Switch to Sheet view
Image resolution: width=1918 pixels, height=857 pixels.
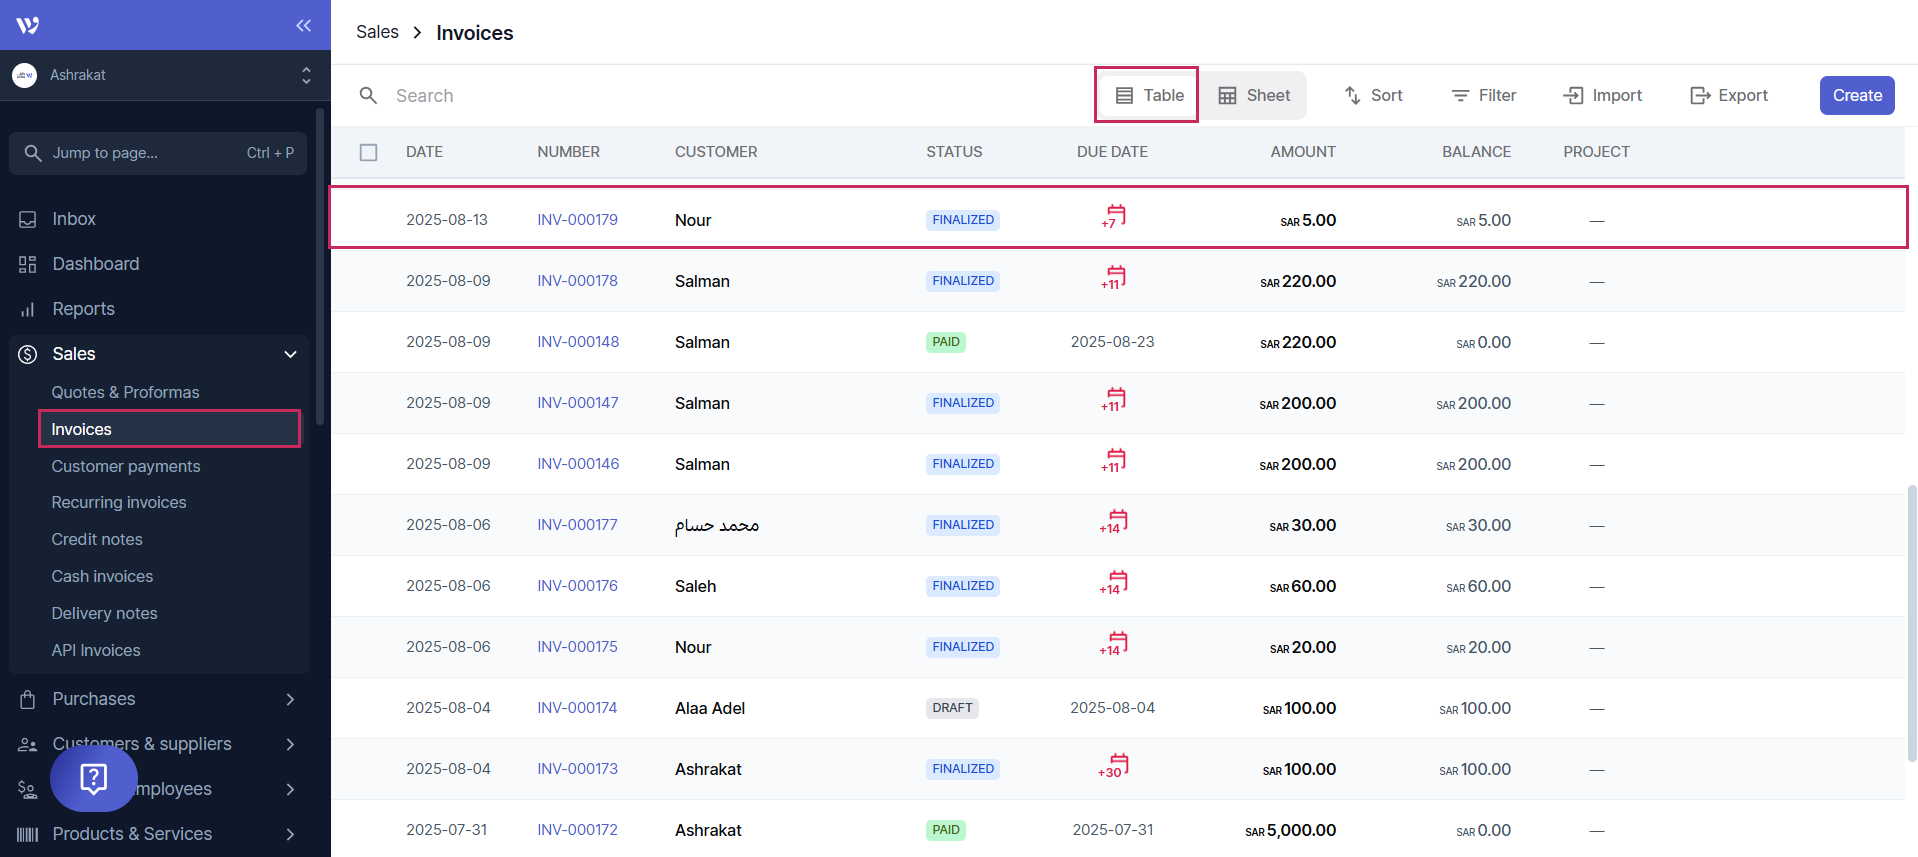tap(1254, 95)
